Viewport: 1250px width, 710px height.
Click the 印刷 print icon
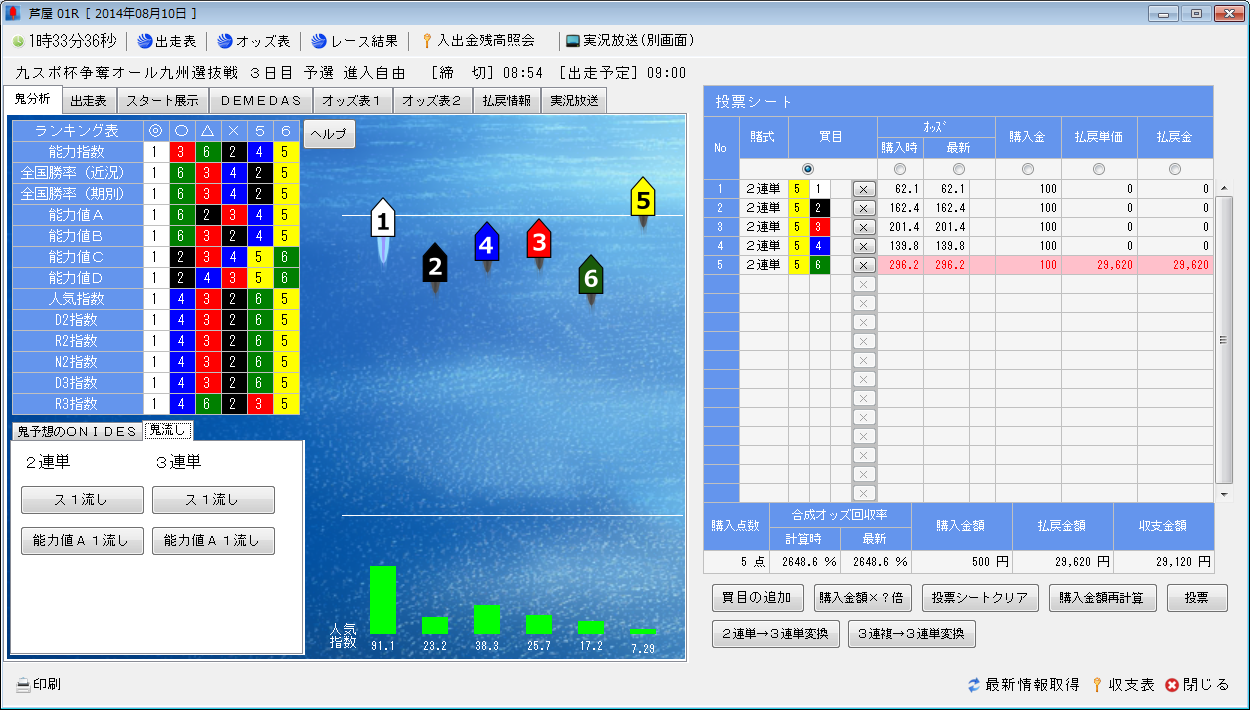tap(39, 685)
